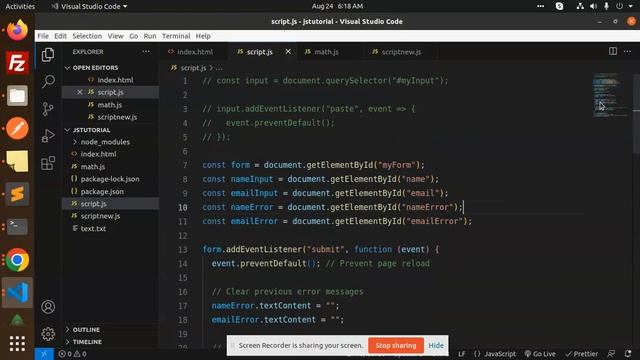Launch FileZilla from the dock
Viewport: 640px width, 360px height.
(17, 63)
